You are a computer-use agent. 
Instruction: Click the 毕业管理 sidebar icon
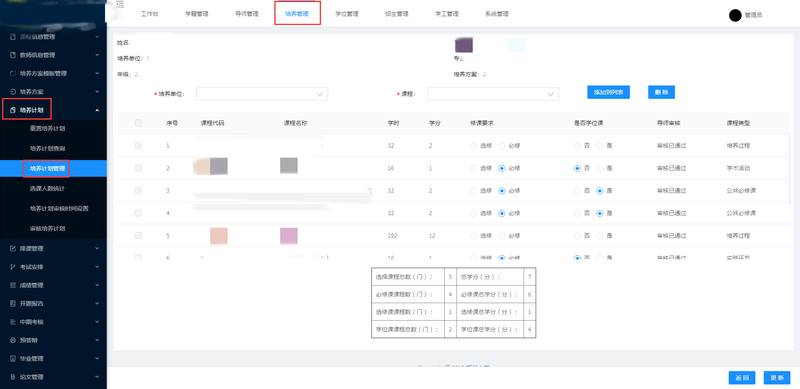[x=13, y=359]
